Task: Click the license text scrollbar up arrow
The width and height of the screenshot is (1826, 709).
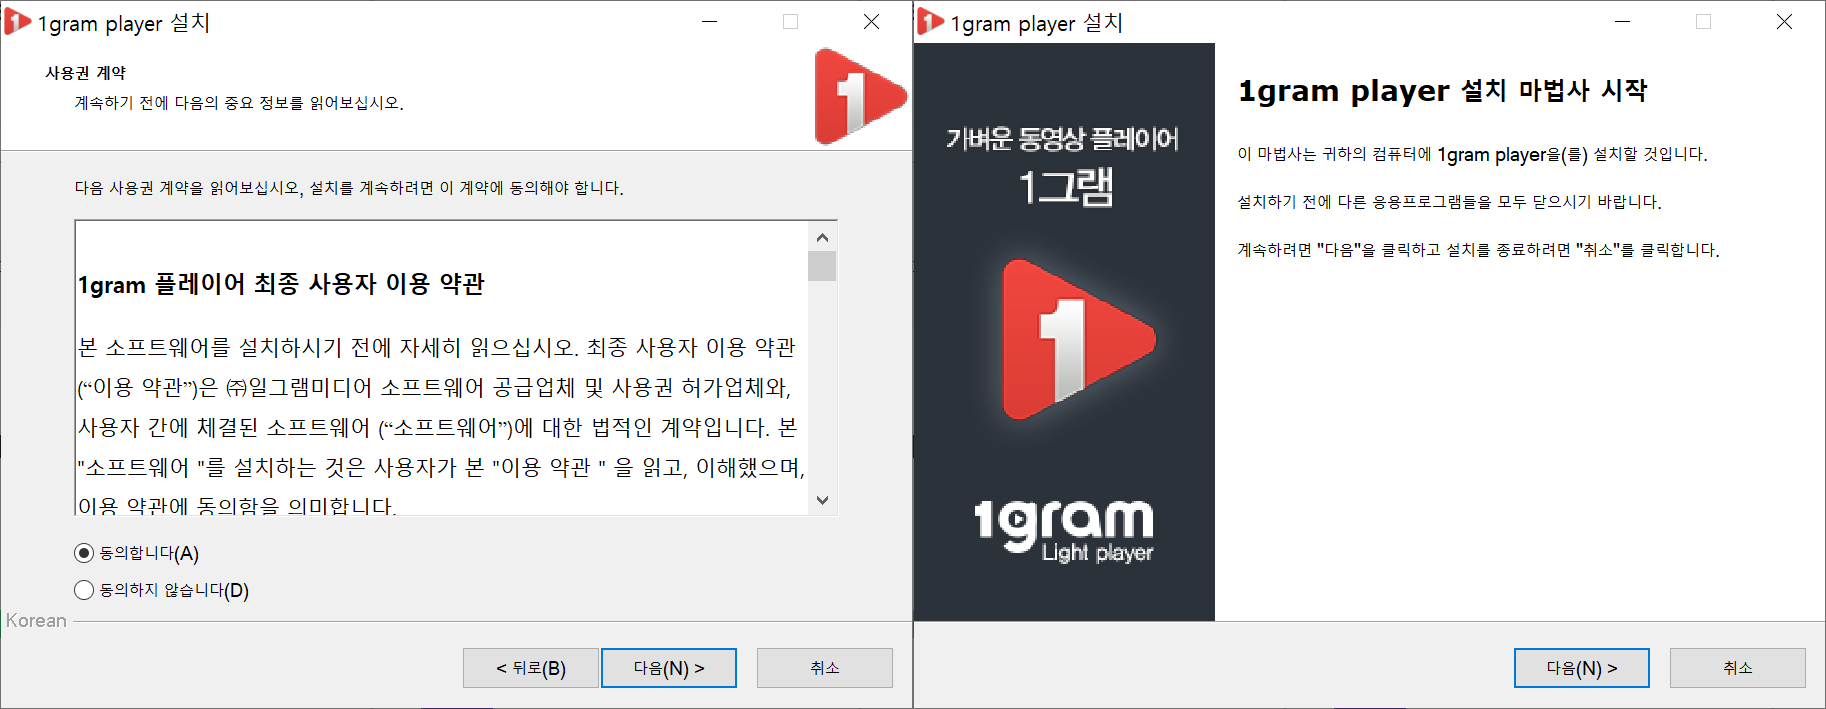Action: 822,237
